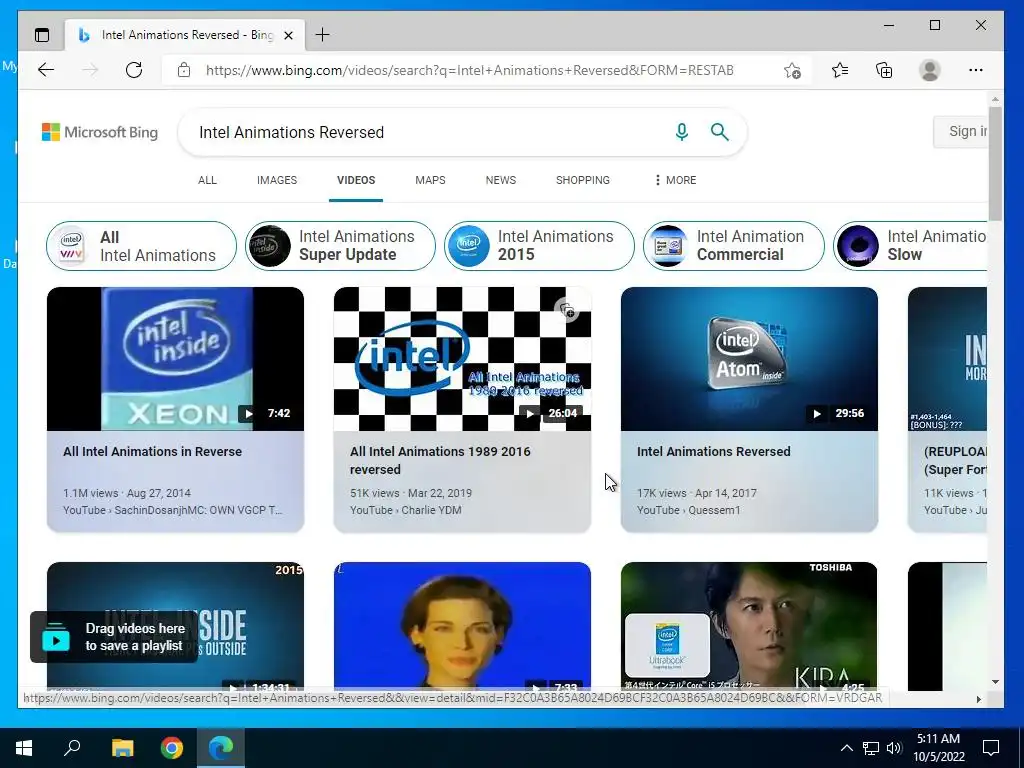This screenshot has height=768, width=1024.
Task: Open the Collections panel
Action: 884,70
